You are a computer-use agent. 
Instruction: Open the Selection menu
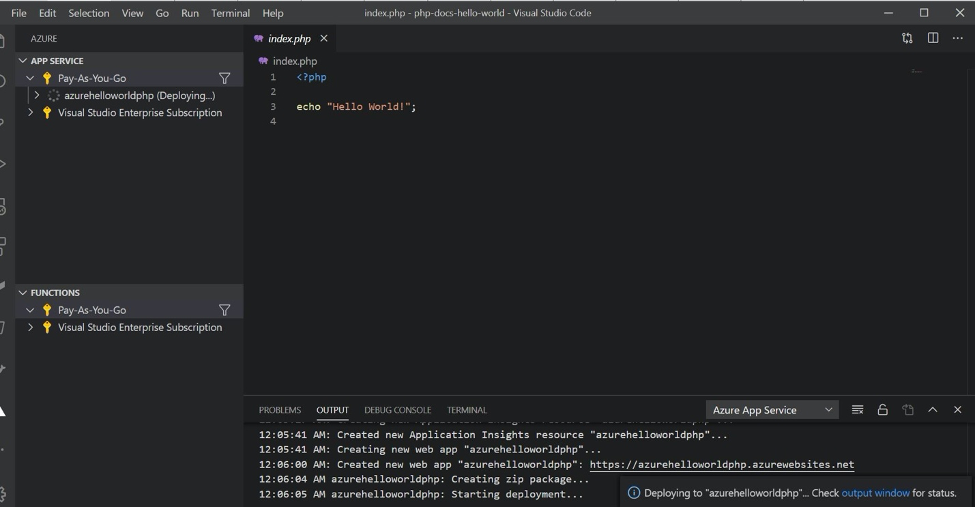click(x=88, y=13)
